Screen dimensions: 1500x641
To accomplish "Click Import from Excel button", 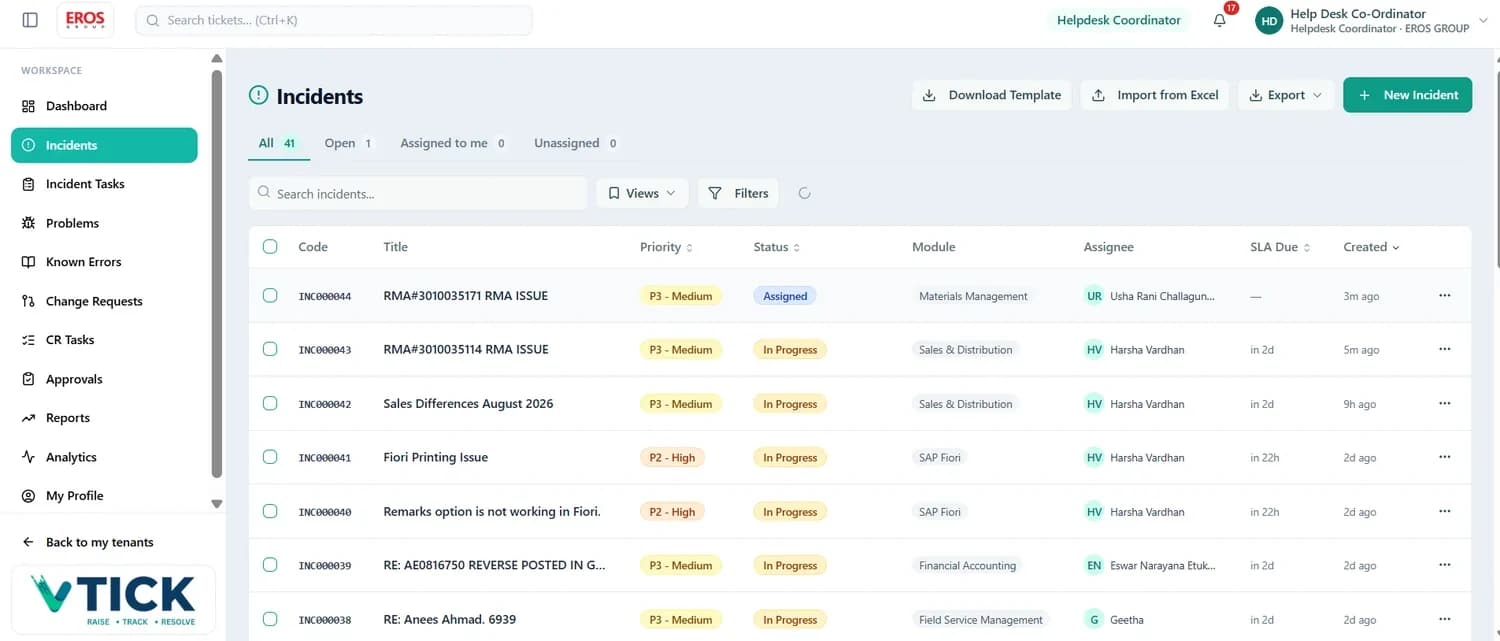I will pyautogui.click(x=1154, y=95).
